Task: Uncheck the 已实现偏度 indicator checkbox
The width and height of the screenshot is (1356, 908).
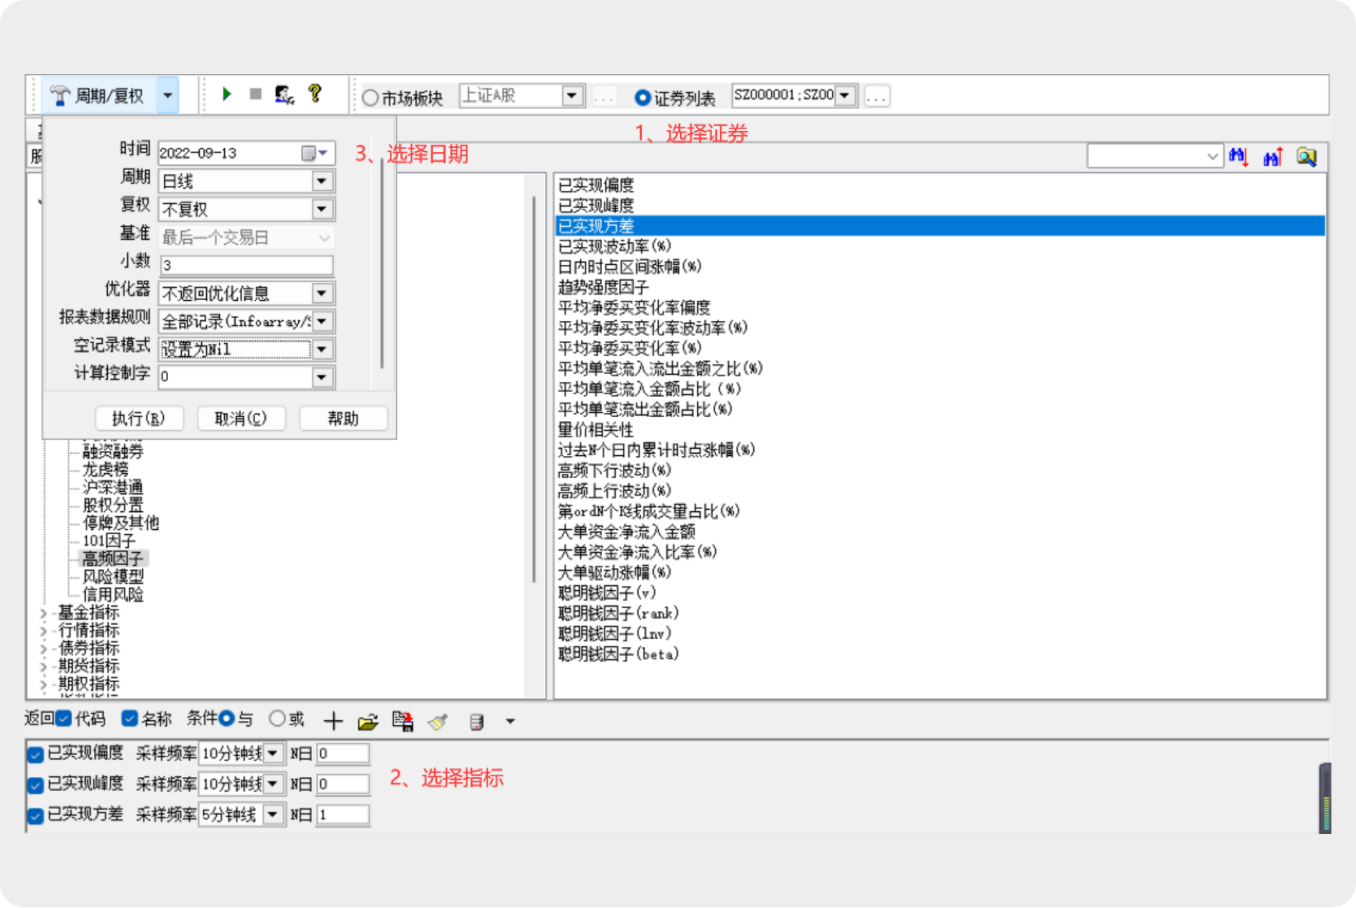Action: tap(35, 754)
